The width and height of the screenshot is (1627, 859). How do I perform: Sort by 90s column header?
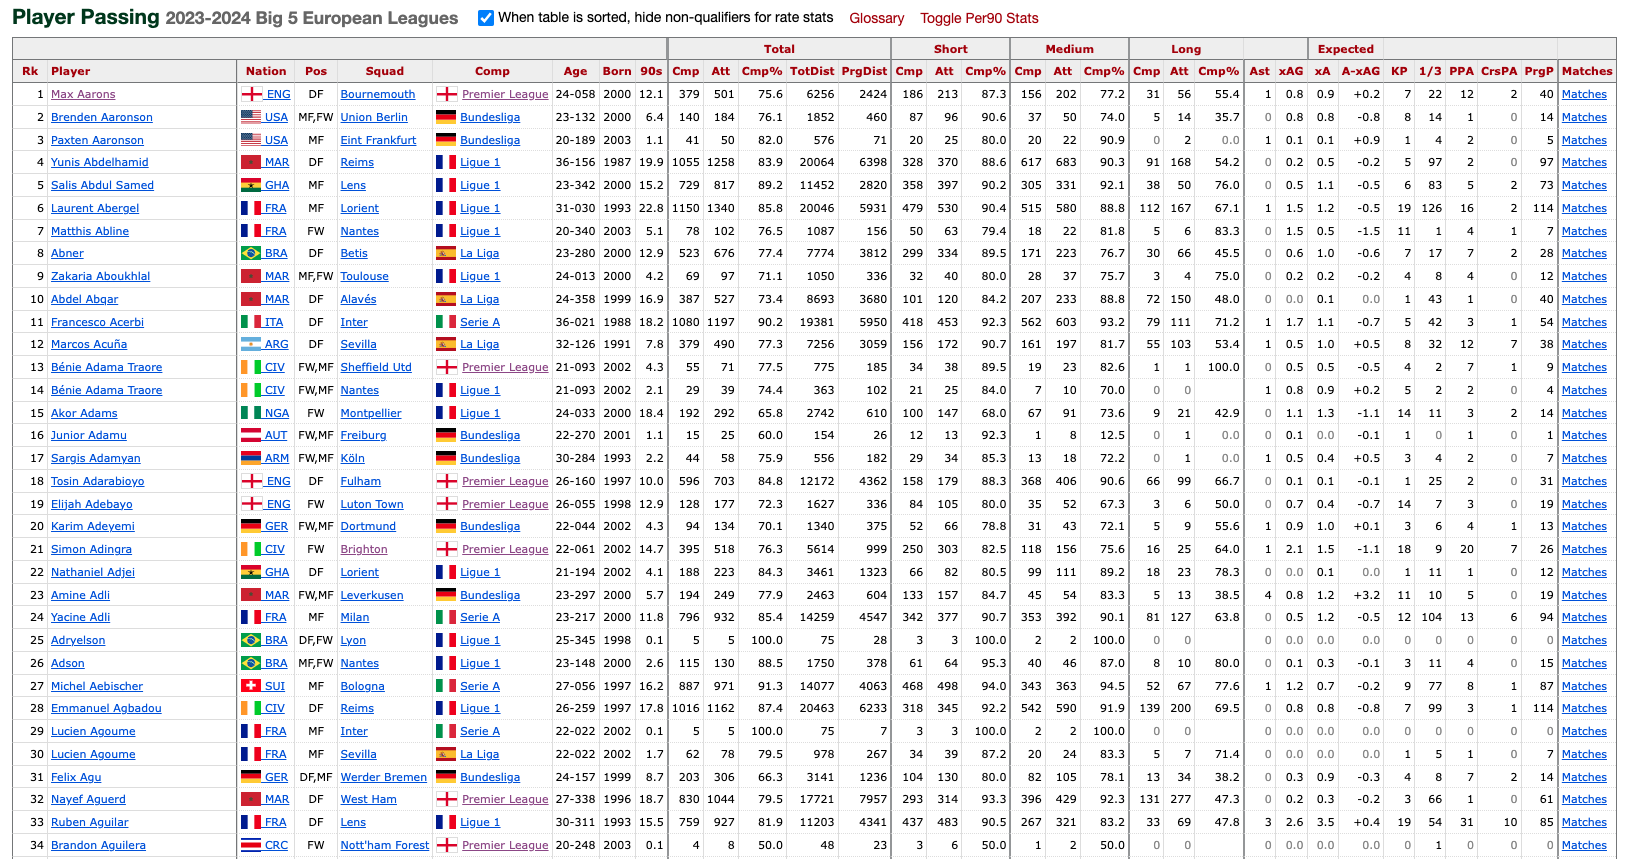point(651,71)
